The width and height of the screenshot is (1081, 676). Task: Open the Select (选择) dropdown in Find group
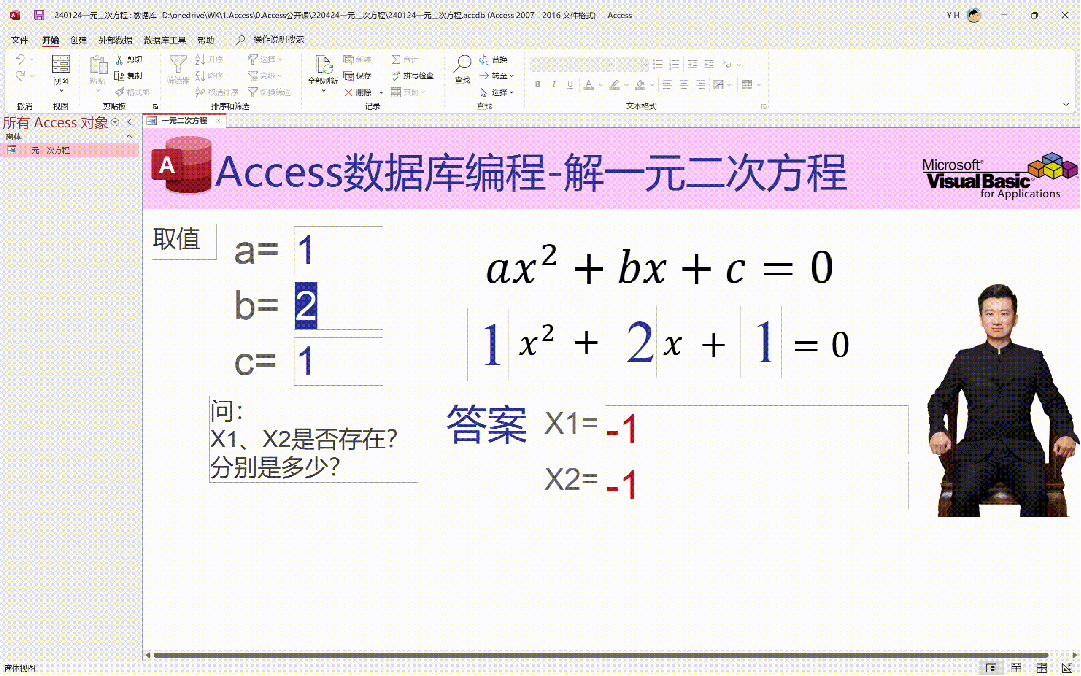[x=496, y=92]
